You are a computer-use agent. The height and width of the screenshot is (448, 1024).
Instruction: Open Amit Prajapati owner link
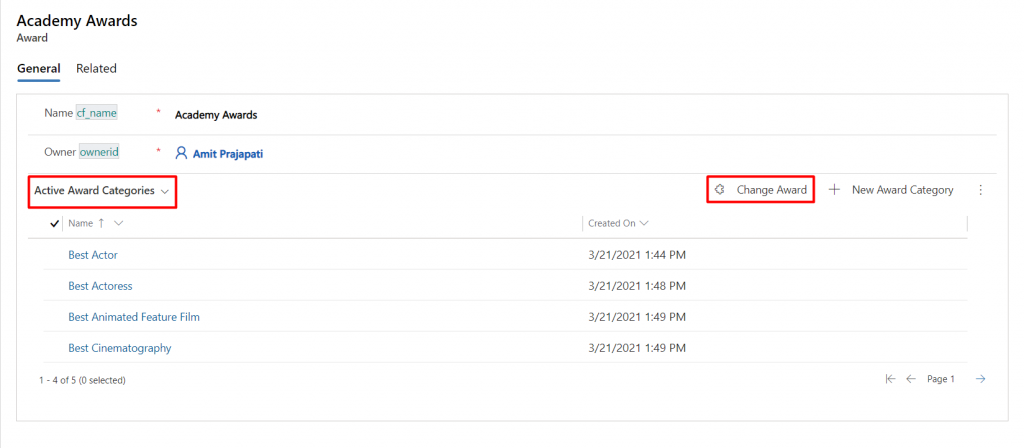(x=228, y=154)
